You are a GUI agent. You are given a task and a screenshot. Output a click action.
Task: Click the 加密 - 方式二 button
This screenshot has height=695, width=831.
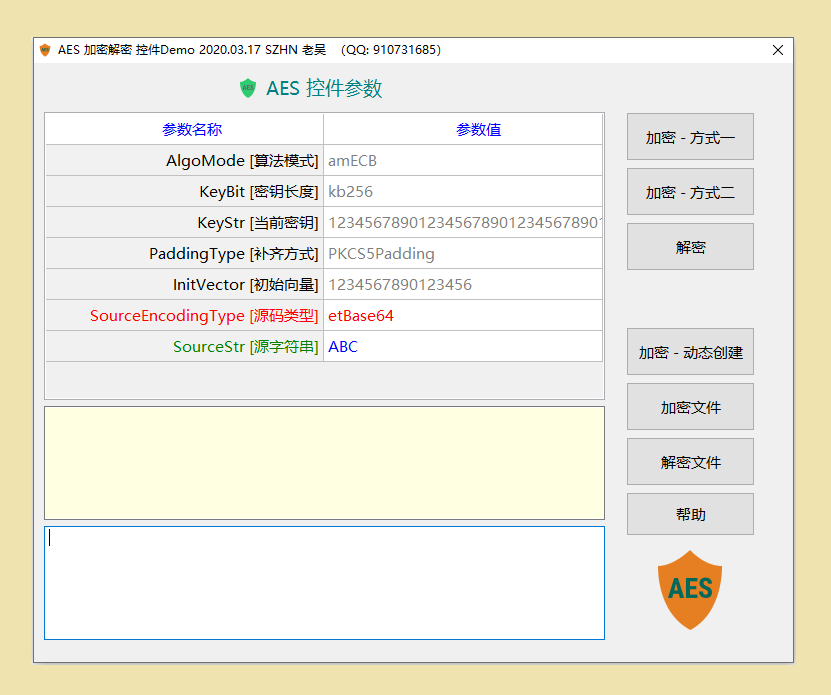point(690,192)
